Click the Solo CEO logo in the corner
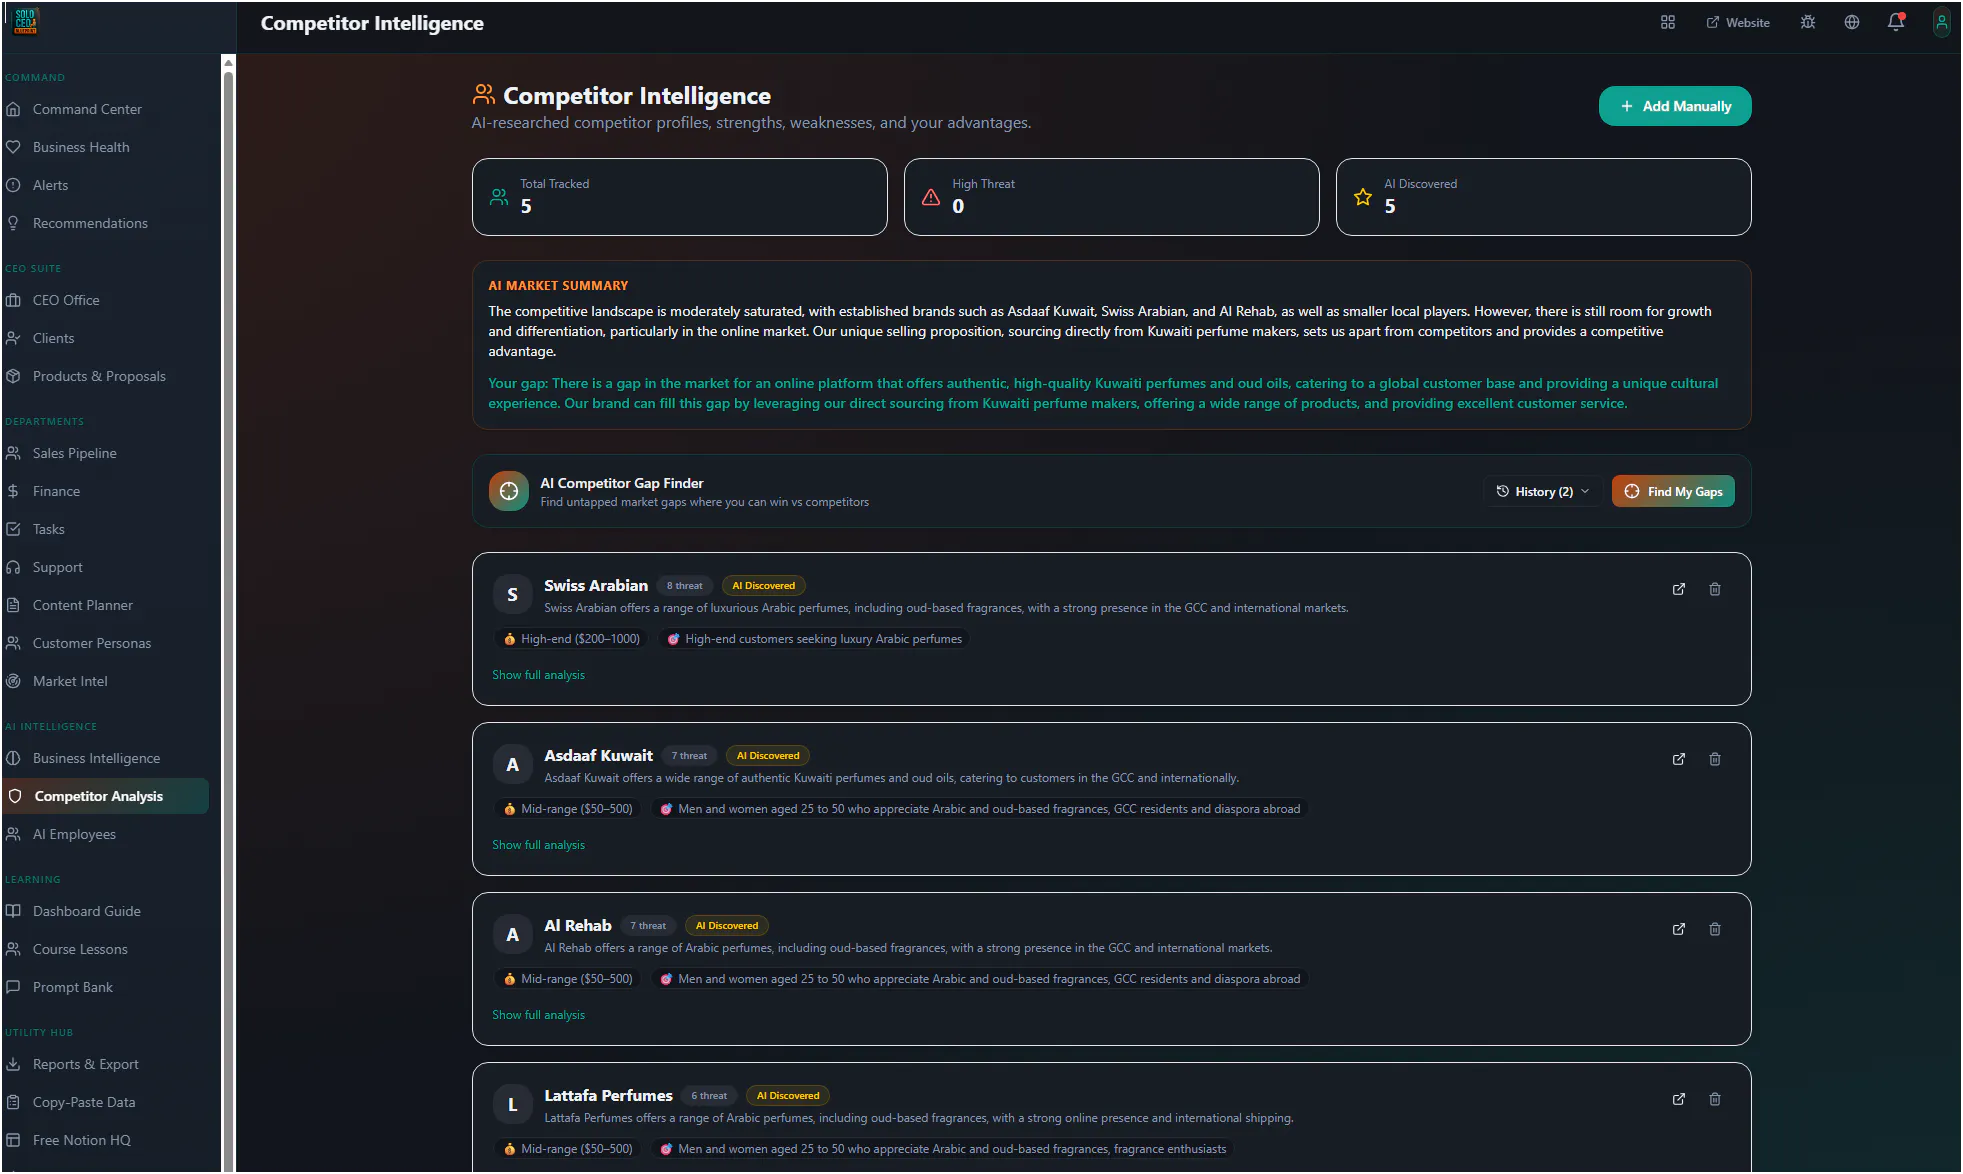 point(26,21)
